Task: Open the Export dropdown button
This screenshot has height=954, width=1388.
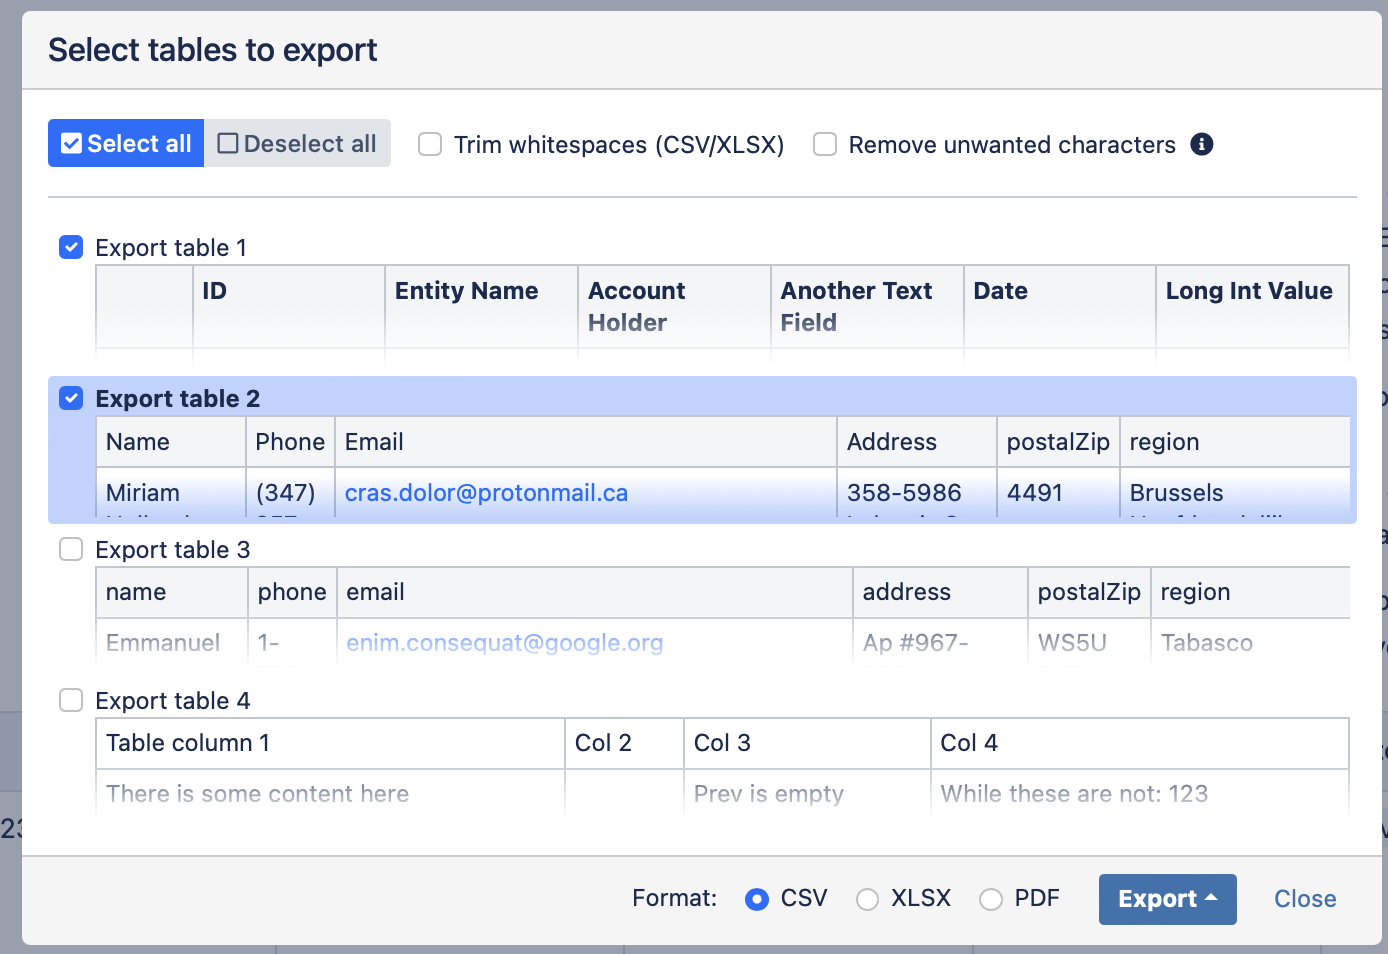Action: pos(1167,899)
